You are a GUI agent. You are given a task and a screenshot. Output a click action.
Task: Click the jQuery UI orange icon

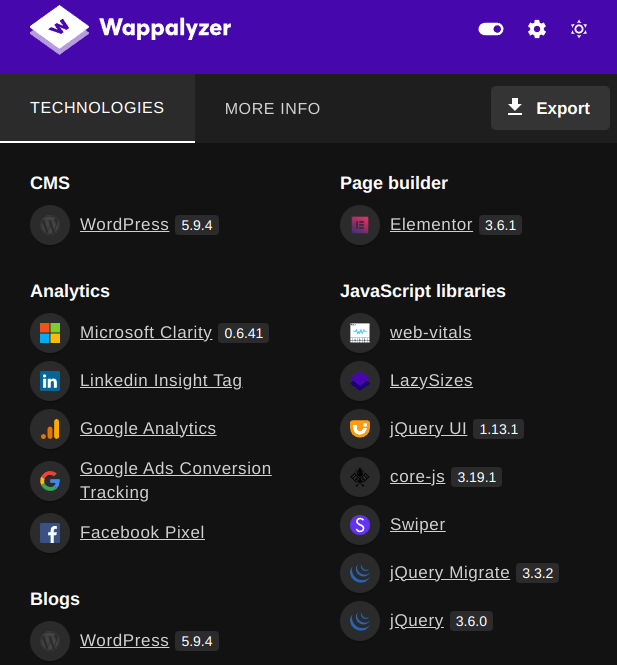tap(360, 429)
